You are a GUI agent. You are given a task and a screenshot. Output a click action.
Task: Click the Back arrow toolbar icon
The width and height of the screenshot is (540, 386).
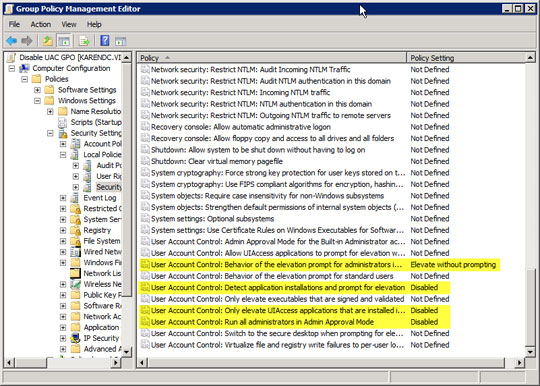(x=12, y=41)
